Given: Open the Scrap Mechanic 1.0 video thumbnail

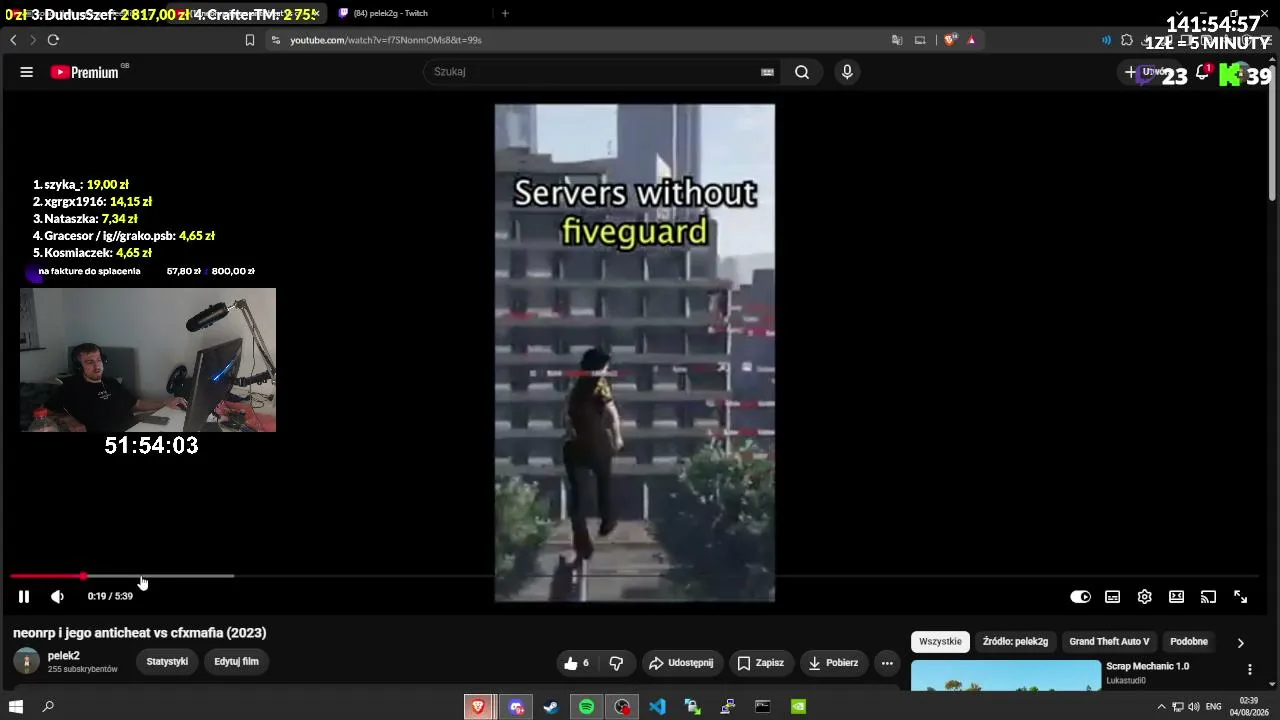Looking at the screenshot, I should point(1006,675).
